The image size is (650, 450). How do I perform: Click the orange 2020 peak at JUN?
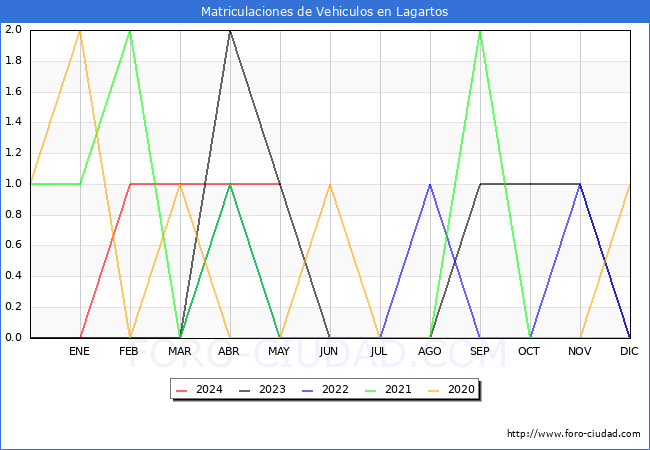[x=330, y=184]
